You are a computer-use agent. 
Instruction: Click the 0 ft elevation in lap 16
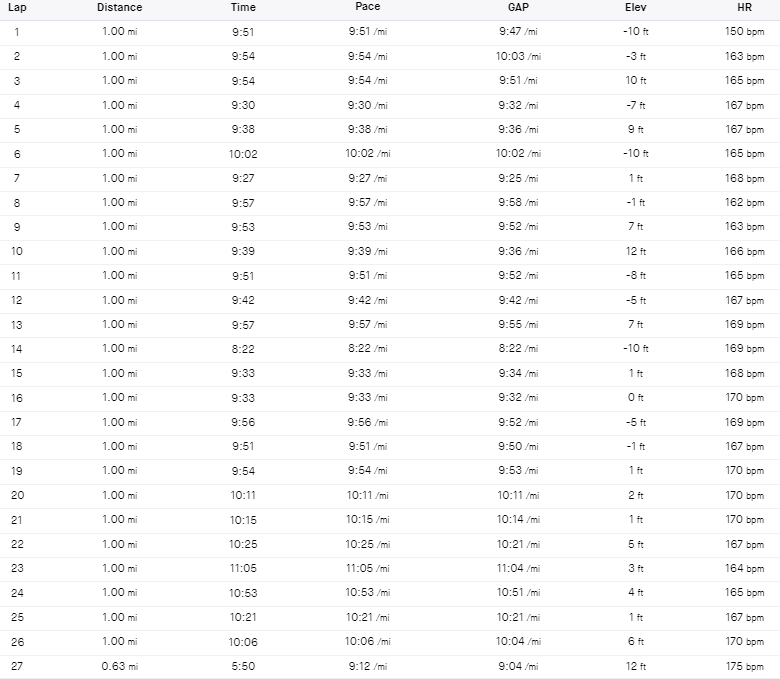[x=635, y=397]
